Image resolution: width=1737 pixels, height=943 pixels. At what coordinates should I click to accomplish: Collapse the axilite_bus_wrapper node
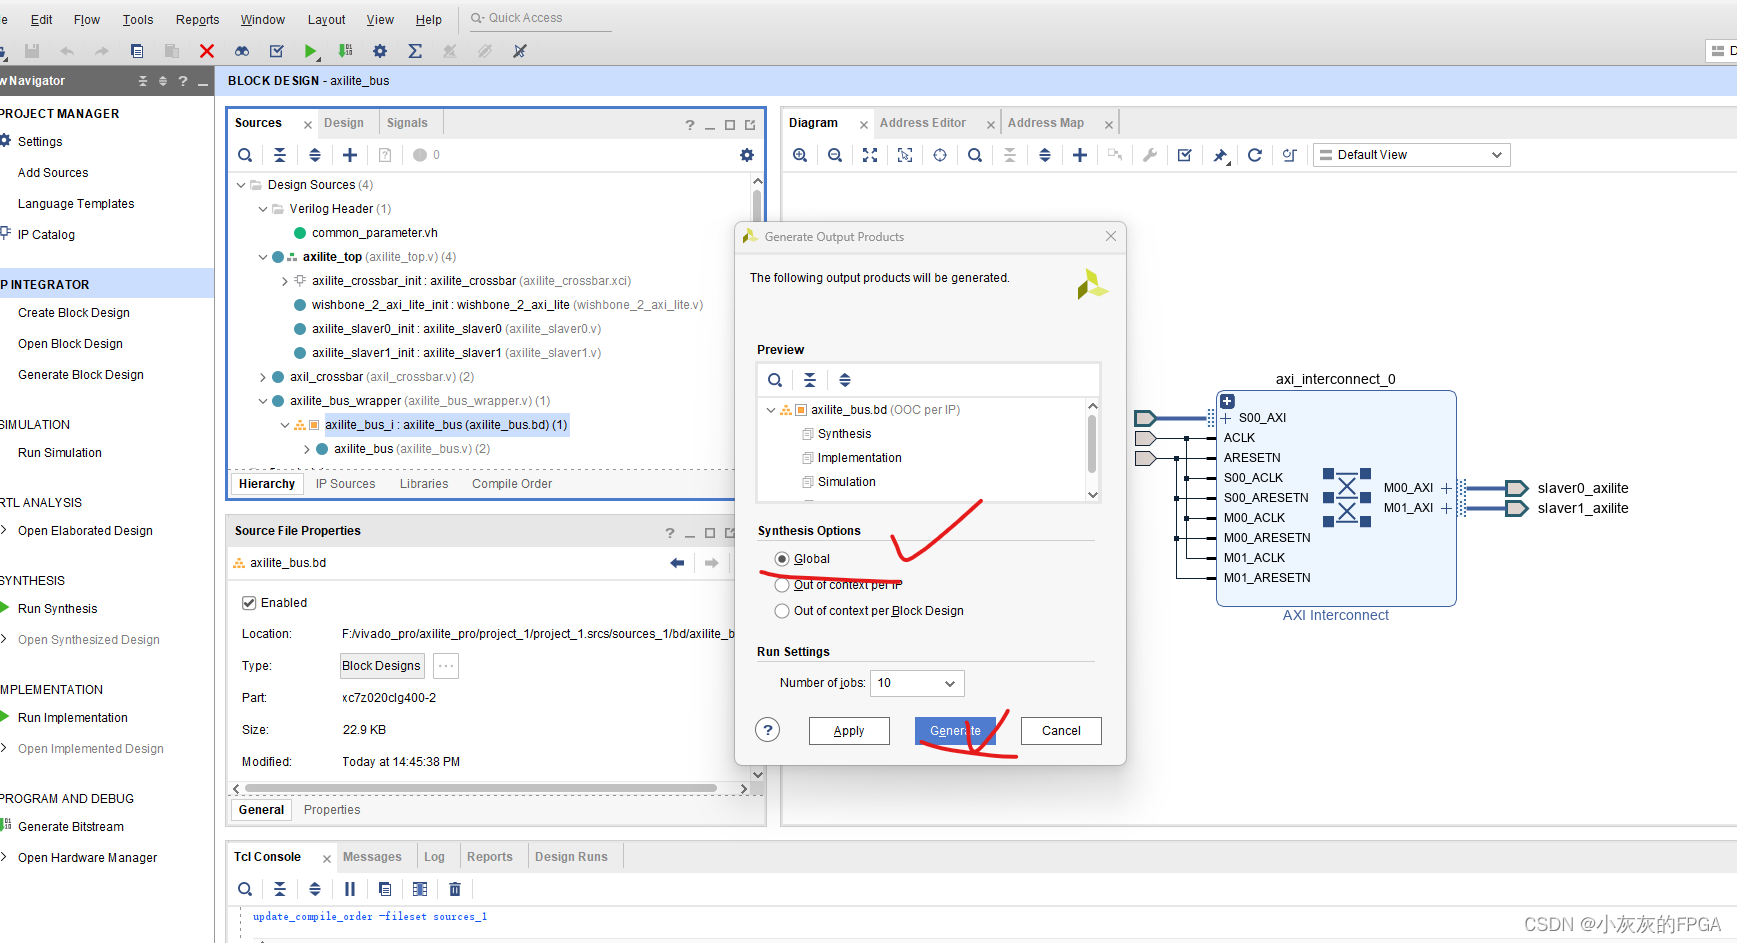tap(263, 401)
